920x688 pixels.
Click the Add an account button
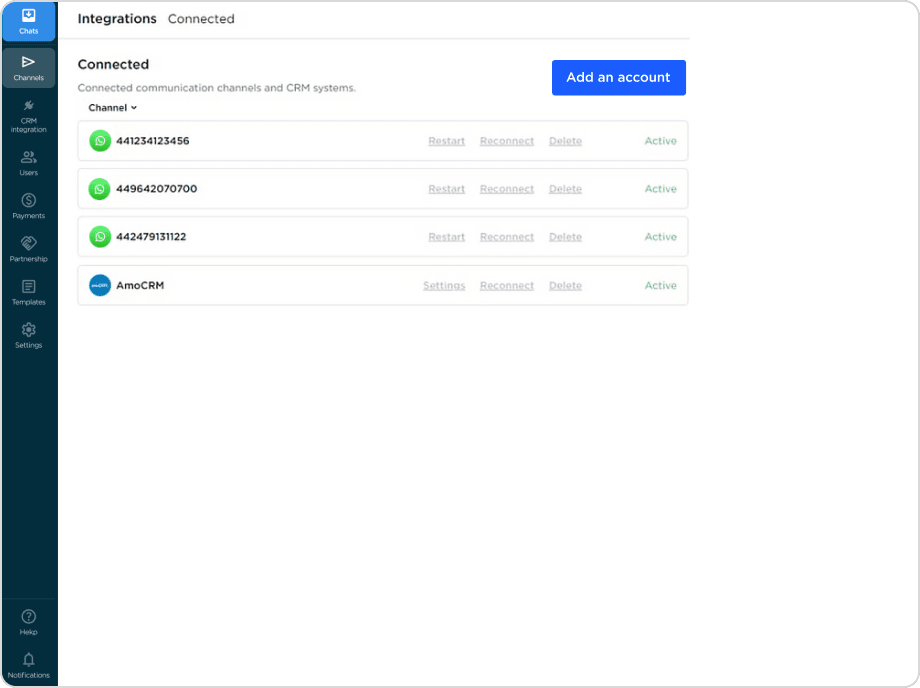[618, 77]
